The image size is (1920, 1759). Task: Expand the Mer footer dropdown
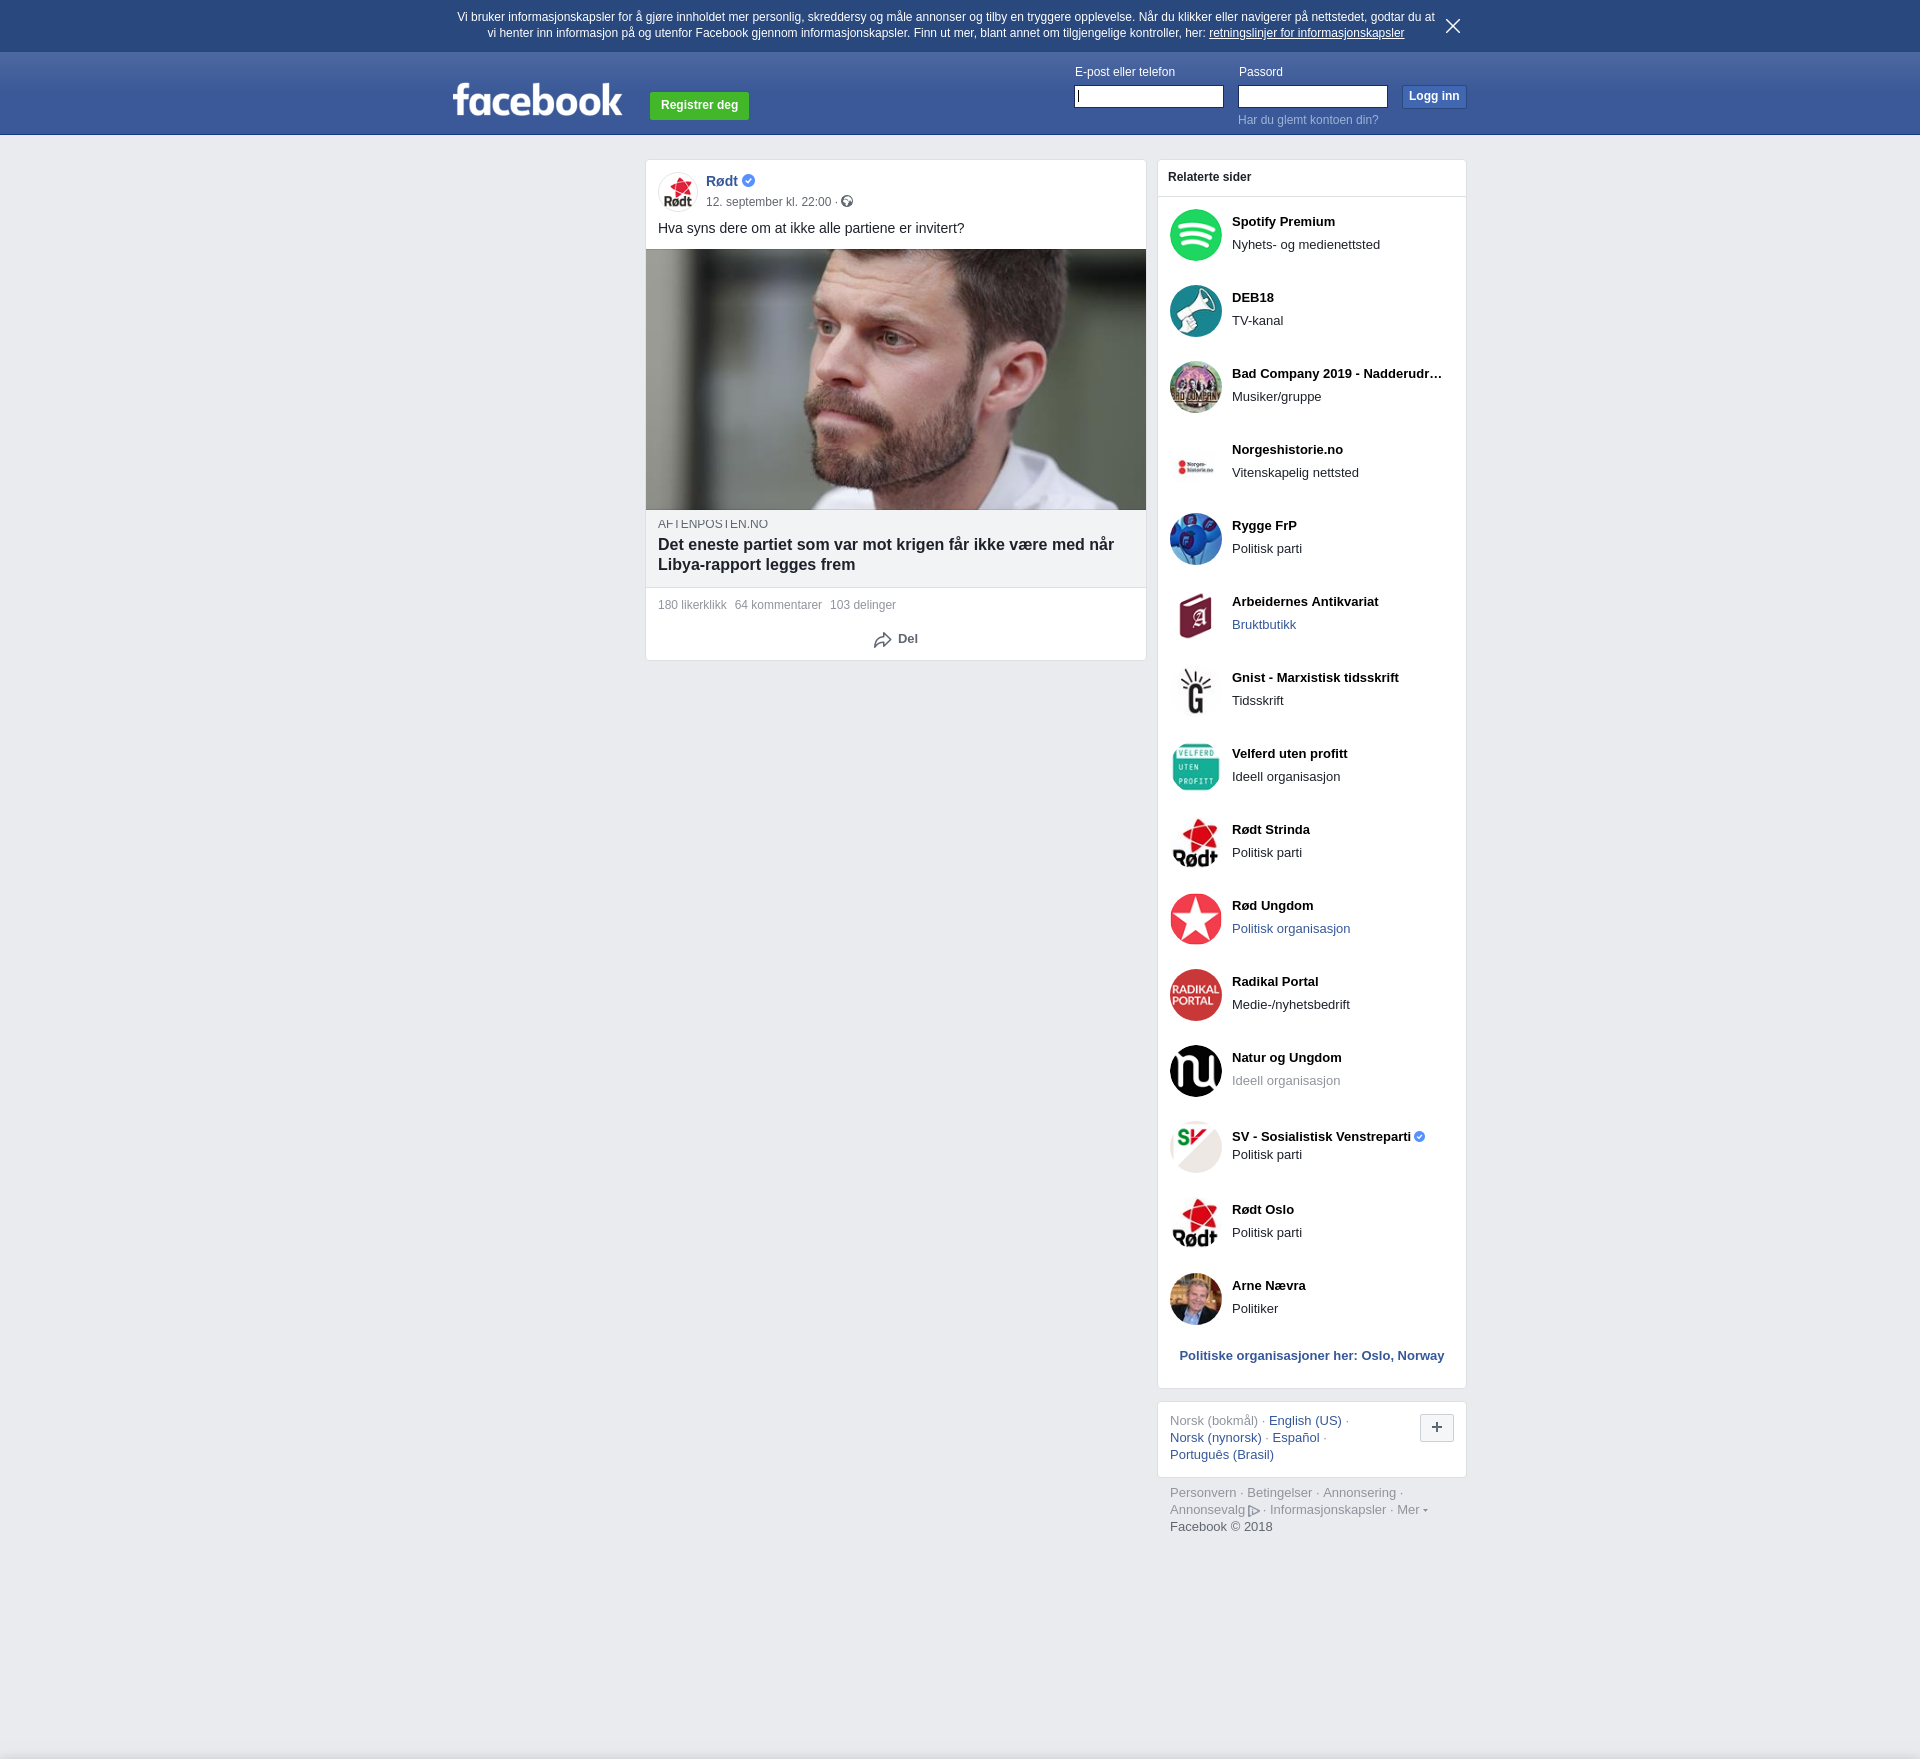coord(1412,1510)
